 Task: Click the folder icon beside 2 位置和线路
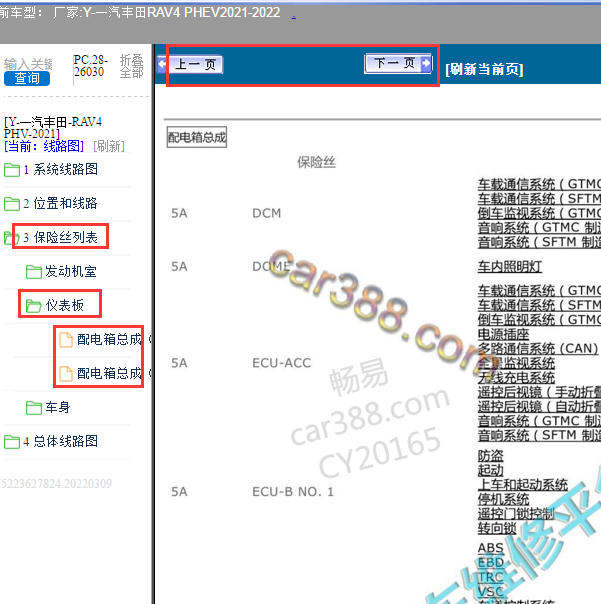click(x=12, y=204)
